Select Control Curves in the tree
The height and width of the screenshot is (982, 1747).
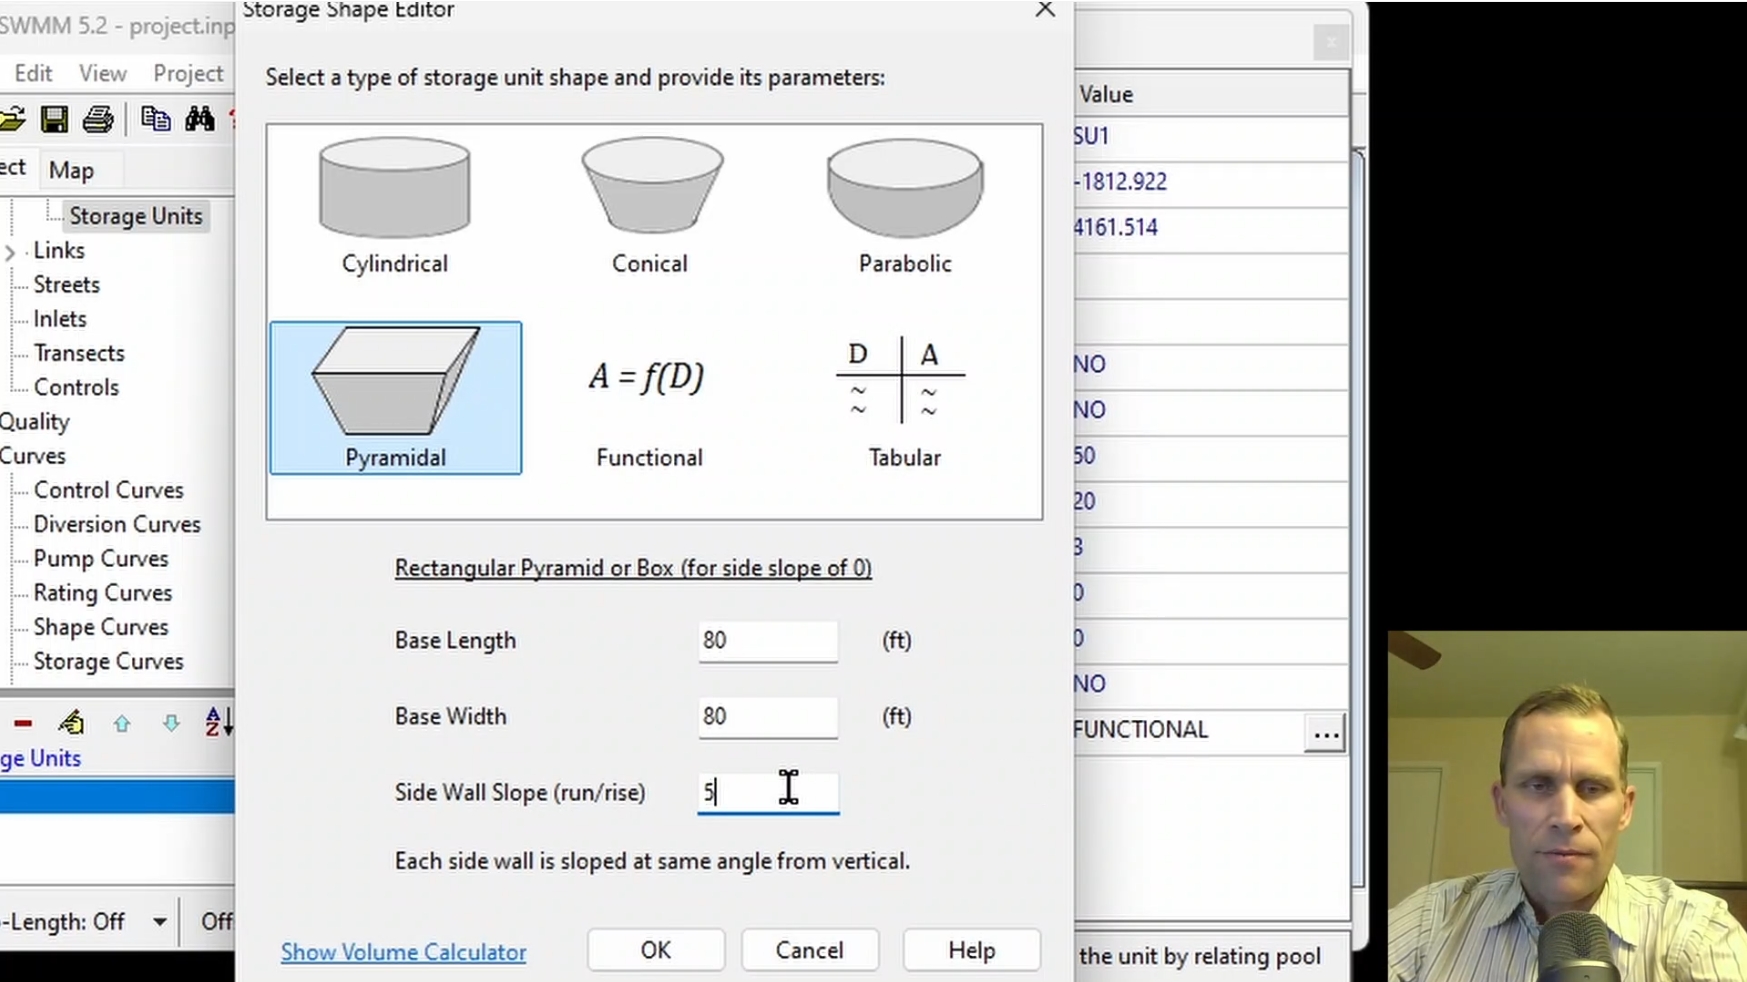(109, 490)
